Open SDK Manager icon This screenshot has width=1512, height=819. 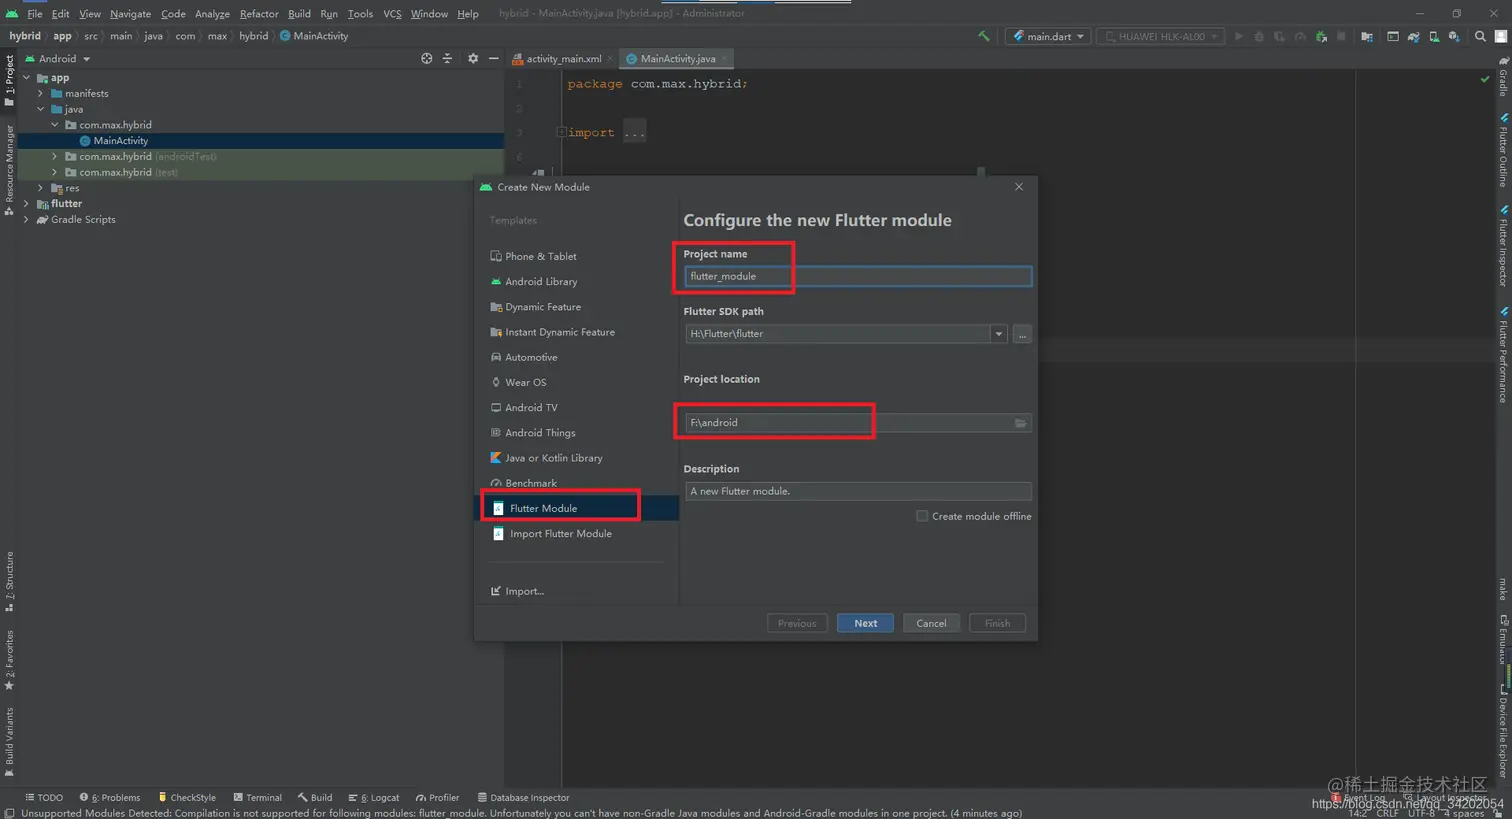tap(1454, 36)
